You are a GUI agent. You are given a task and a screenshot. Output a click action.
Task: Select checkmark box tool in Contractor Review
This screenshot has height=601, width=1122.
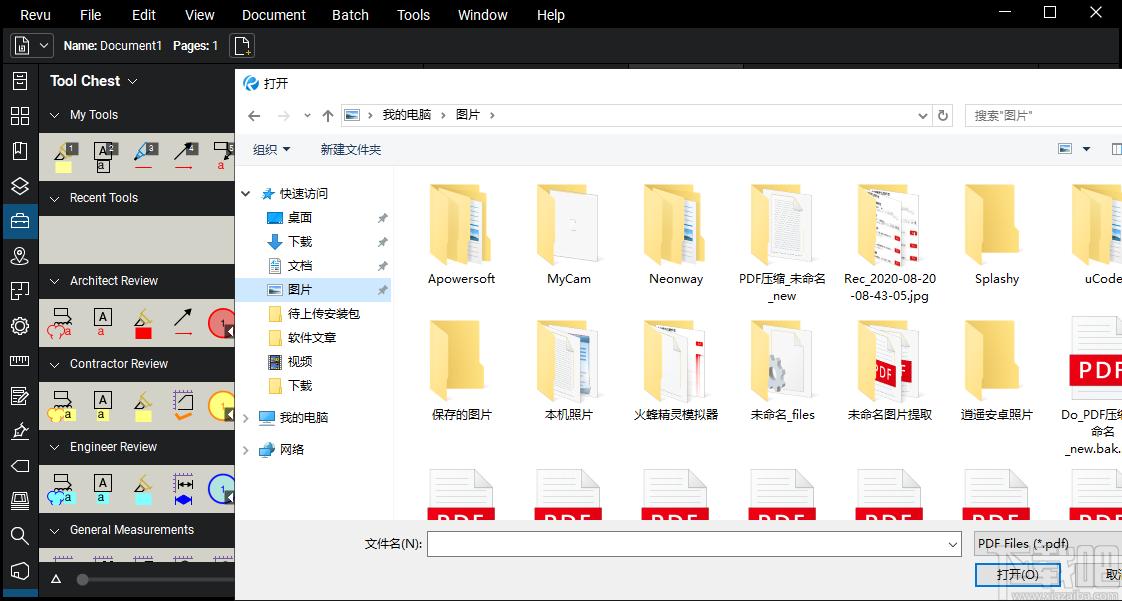coord(183,406)
